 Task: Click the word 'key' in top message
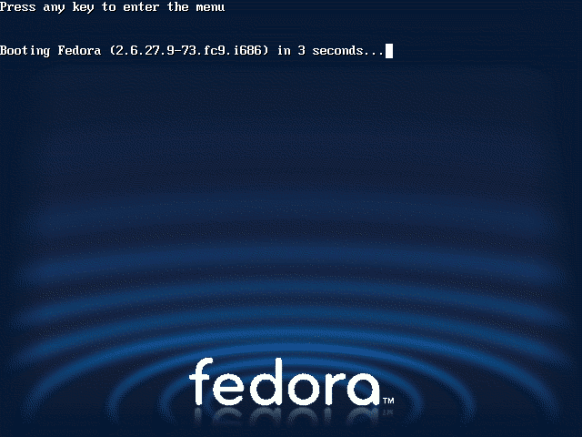point(83,7)
